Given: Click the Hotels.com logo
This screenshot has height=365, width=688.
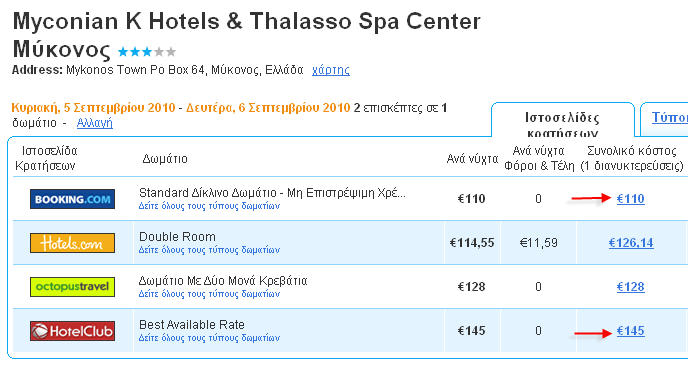Looking at the screenshot, I should [x=72, y=243].
